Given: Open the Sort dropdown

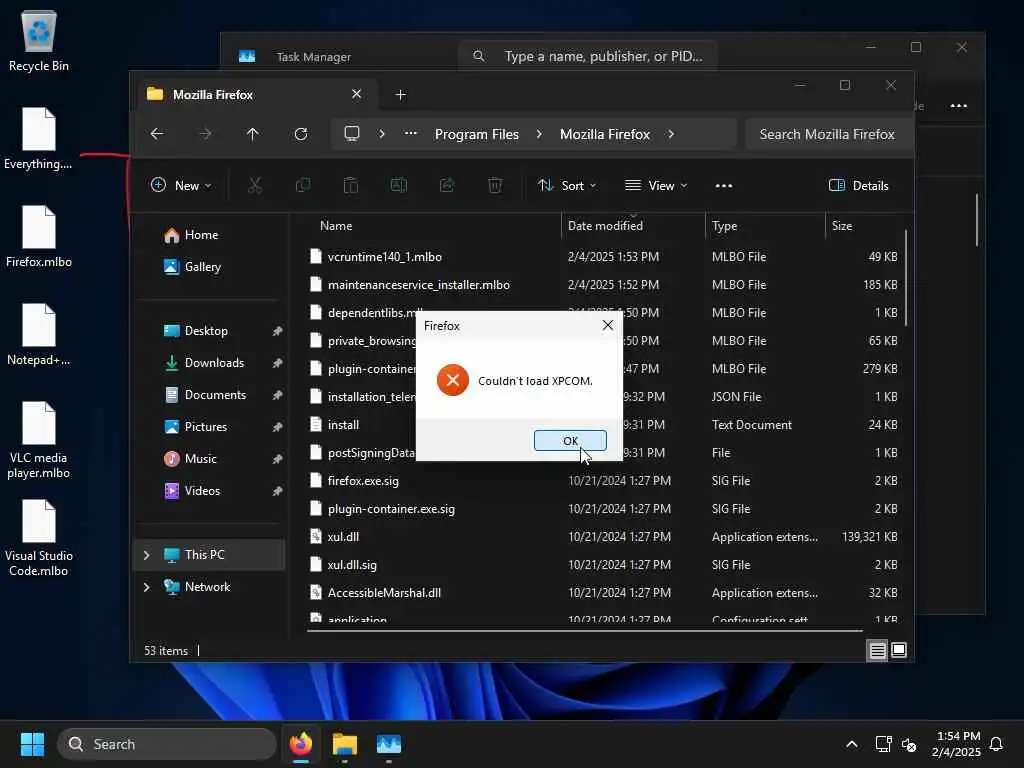Looking at the screenshot, I should 567,185.
